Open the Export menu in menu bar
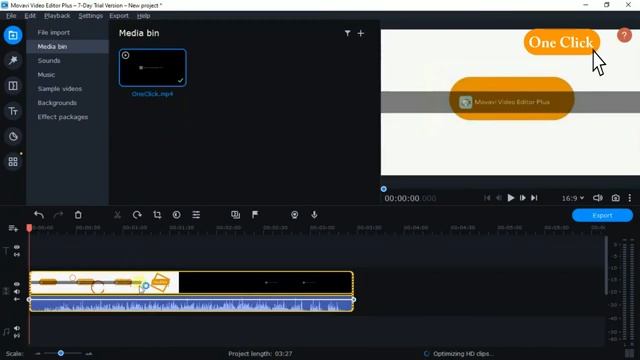 pyautogui.click(x=119, y=16)
